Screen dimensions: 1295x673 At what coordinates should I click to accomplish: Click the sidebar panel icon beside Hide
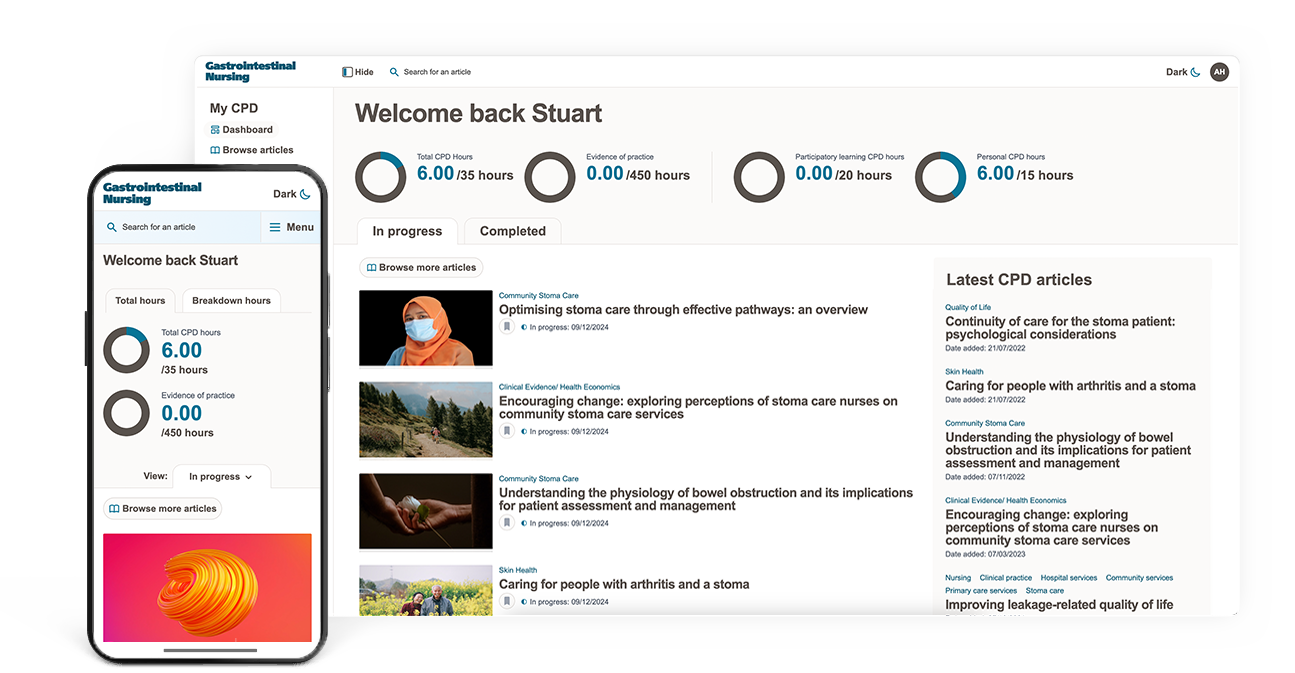click(x=347, y=72)
